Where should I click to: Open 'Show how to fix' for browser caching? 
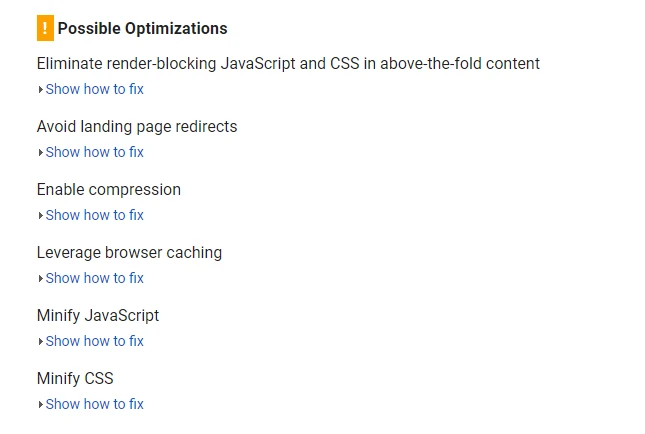tap(95, 279)
